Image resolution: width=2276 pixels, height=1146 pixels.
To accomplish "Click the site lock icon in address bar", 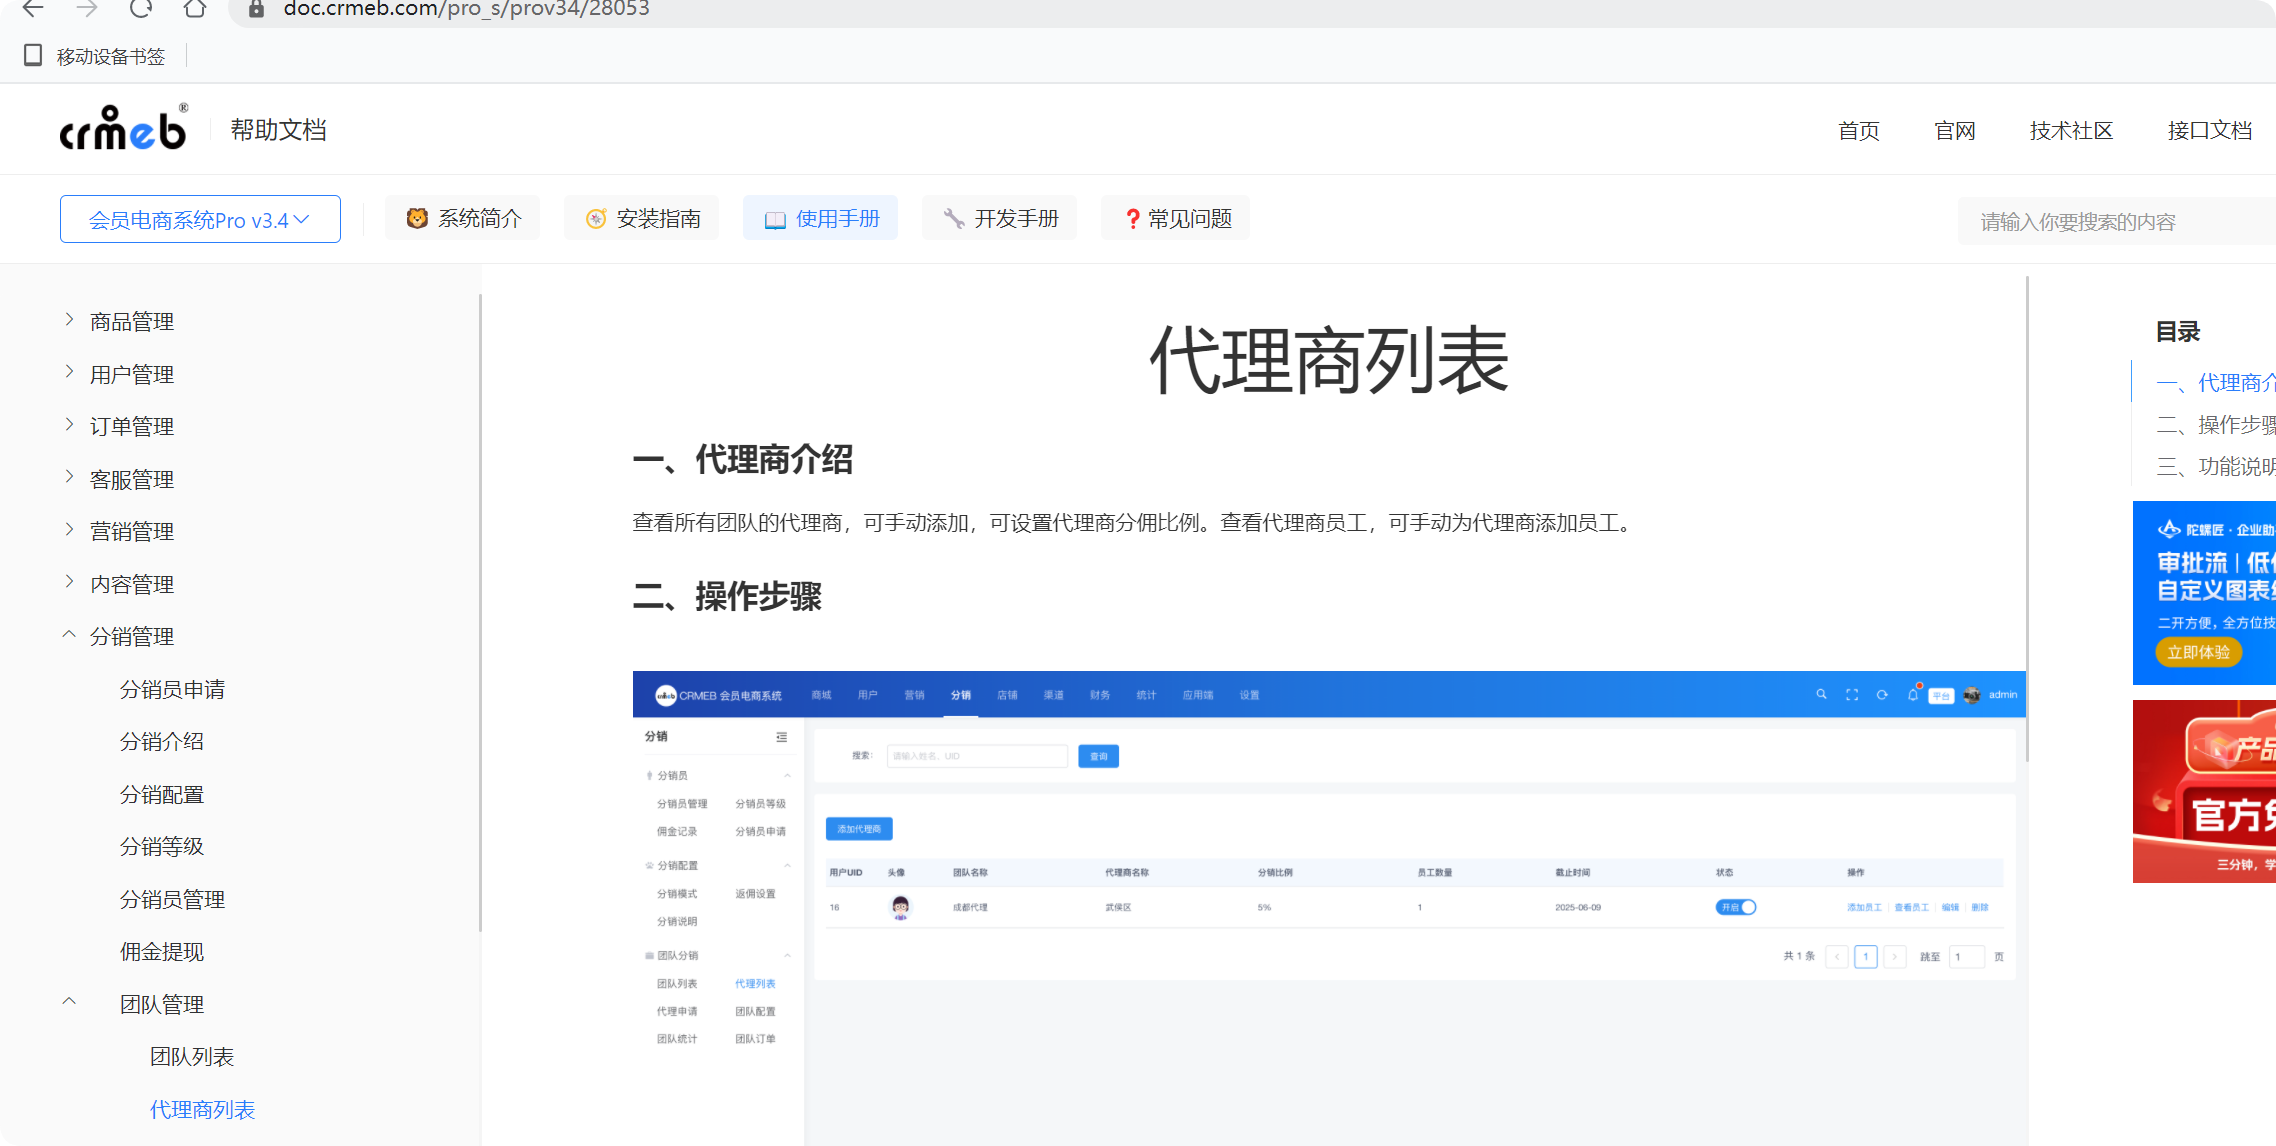I will pyautogui.click(x=257, y=9).
